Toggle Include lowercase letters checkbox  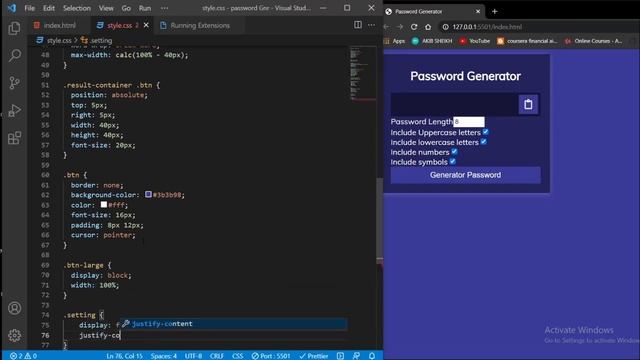click(x=483, y=142)
